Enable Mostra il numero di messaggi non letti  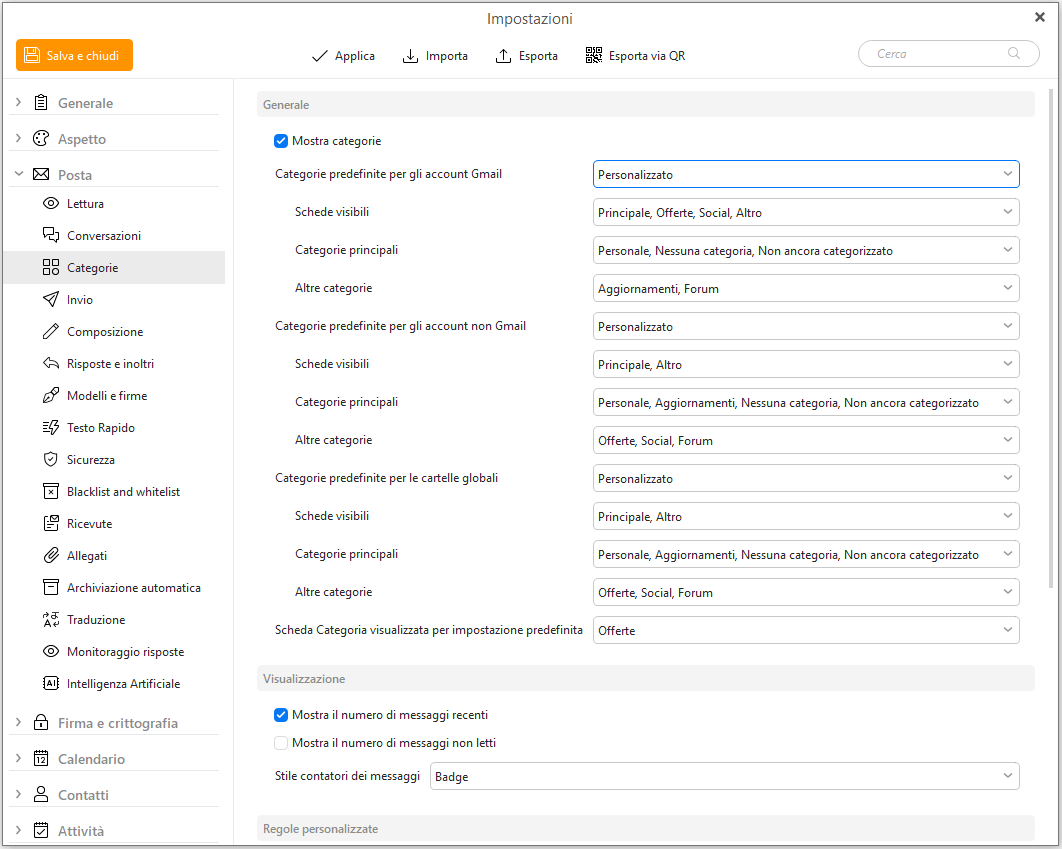tap(281, 743)
